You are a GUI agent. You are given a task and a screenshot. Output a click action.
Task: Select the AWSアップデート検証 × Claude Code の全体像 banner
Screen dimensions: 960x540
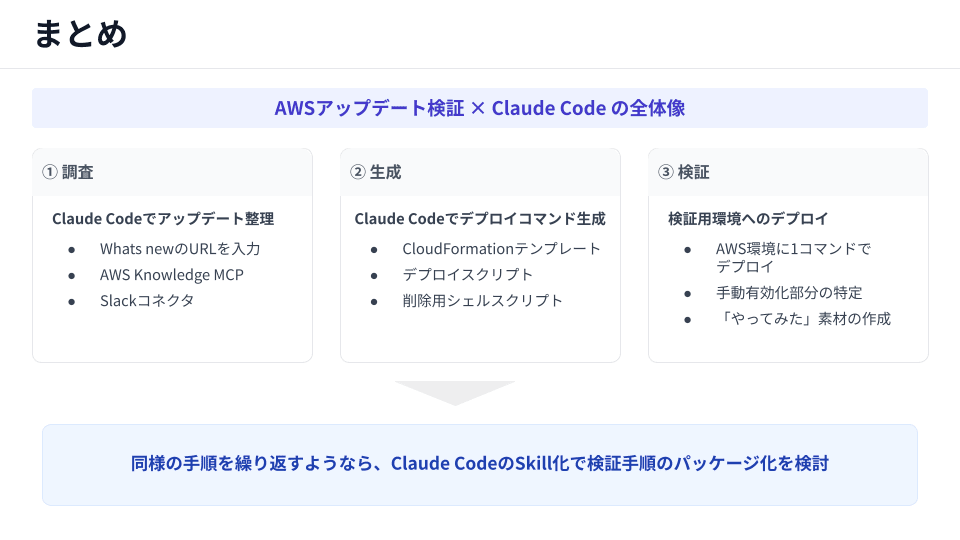480,108
